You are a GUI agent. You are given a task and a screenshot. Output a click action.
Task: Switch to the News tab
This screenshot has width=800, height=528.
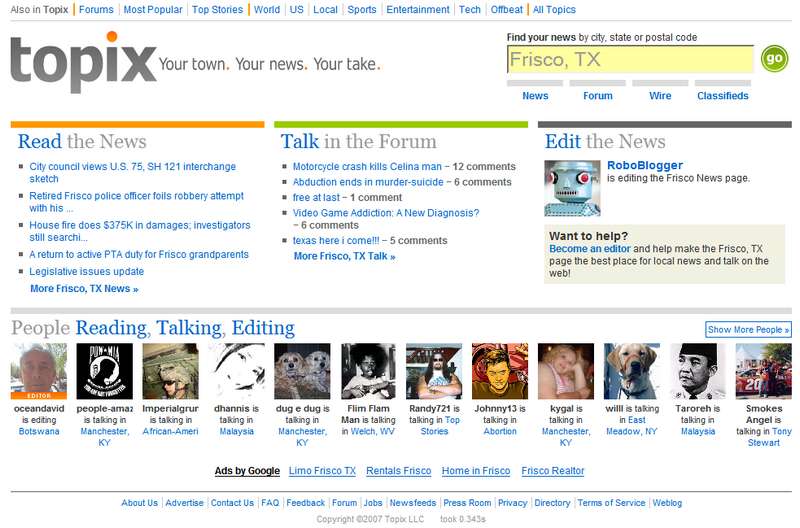[x=535, y=95]
